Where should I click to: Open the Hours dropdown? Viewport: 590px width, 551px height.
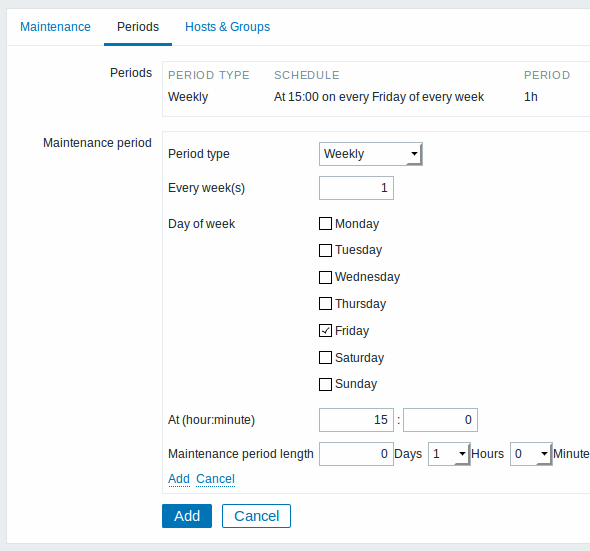tap(449, 454)
